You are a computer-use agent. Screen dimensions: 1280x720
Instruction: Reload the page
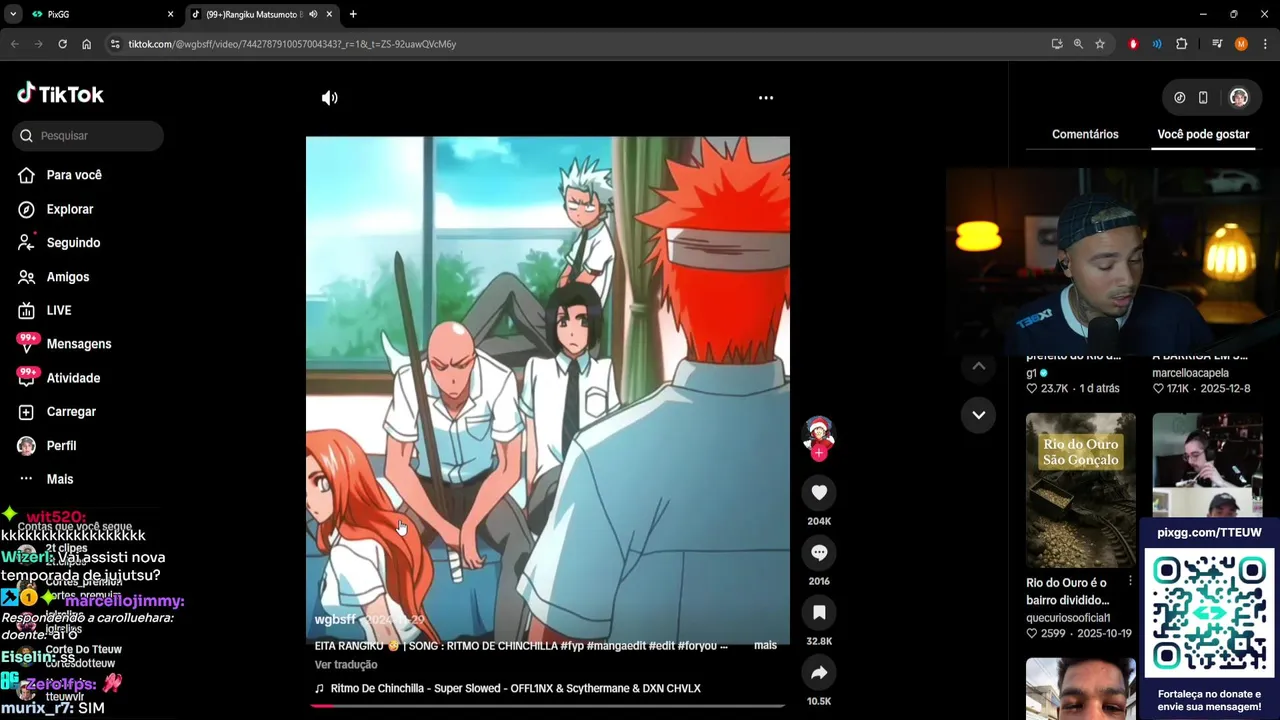tap(62, 44)
